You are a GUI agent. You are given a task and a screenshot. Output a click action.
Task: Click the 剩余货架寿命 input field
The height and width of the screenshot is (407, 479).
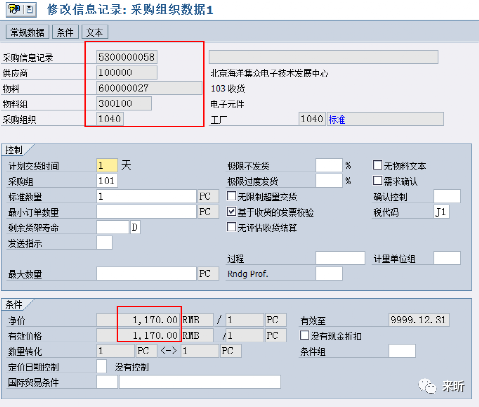pyautogui.click(x=113, y=227)
